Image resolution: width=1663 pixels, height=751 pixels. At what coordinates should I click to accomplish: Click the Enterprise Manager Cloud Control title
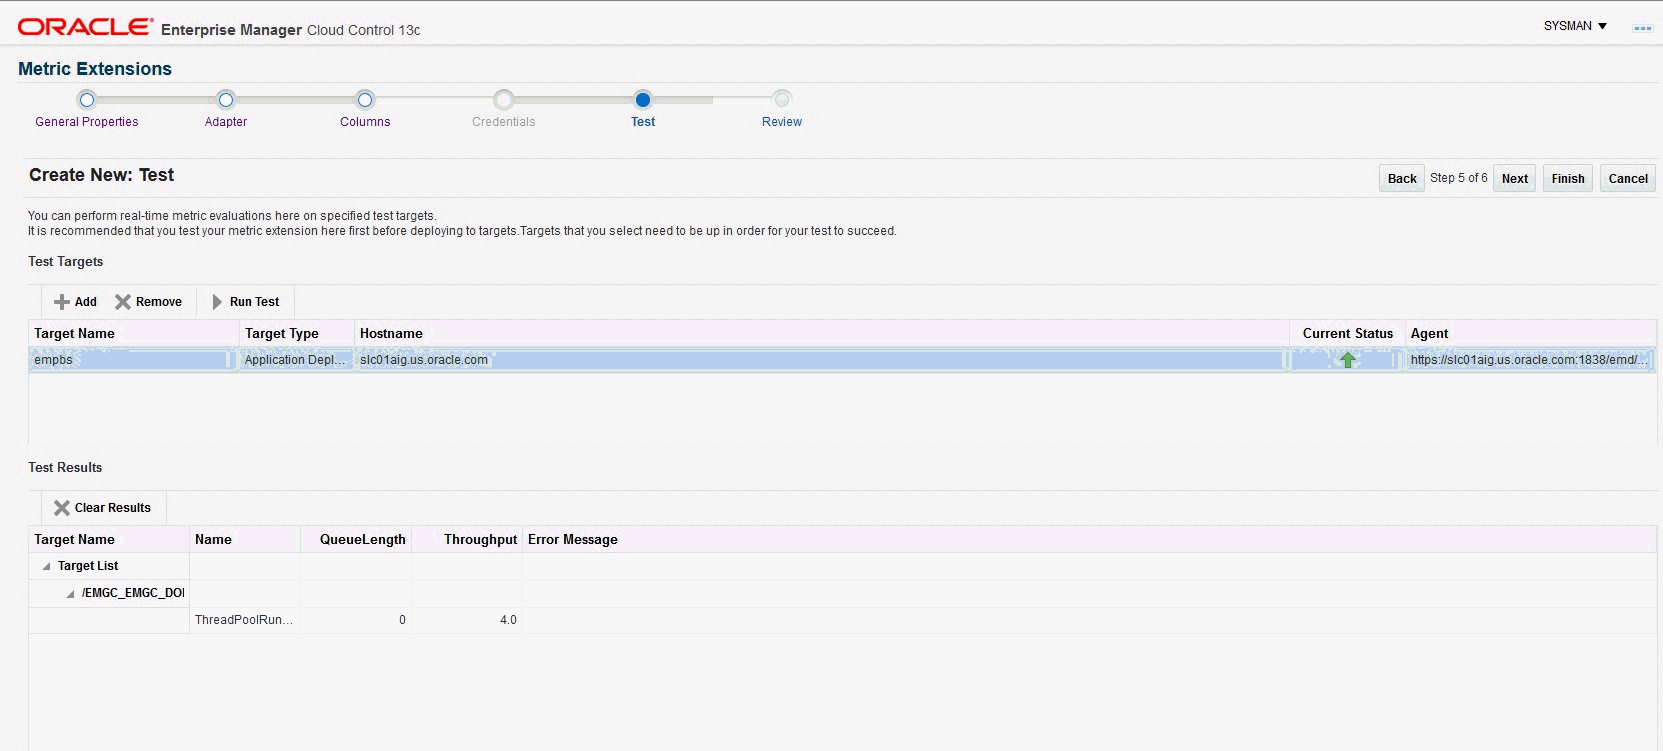(x=290, y=30)
